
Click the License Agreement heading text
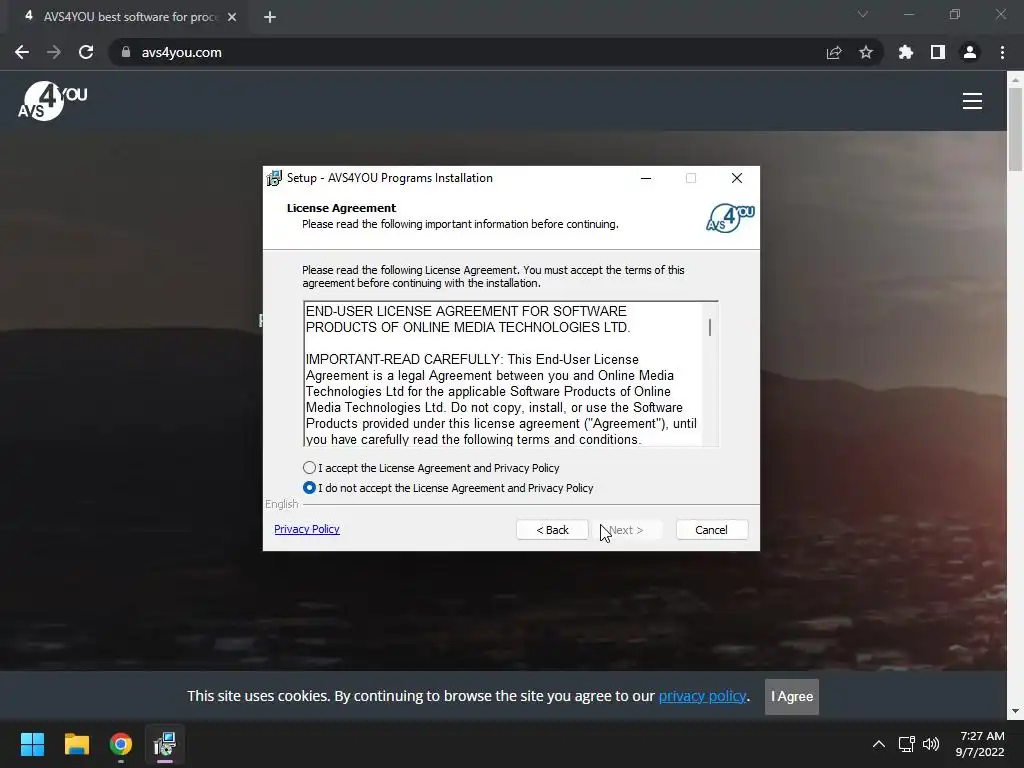tap(342, 208)
